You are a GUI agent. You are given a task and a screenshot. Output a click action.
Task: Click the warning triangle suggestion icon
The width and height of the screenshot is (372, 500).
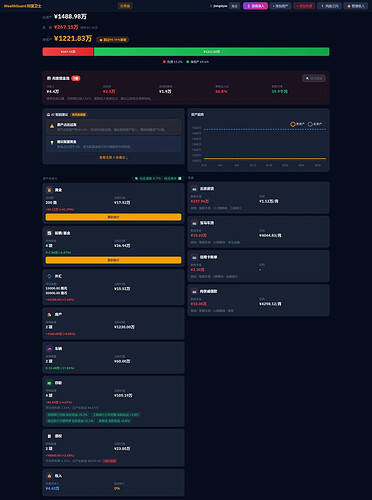pyautogui.click(x=52, y=126)
